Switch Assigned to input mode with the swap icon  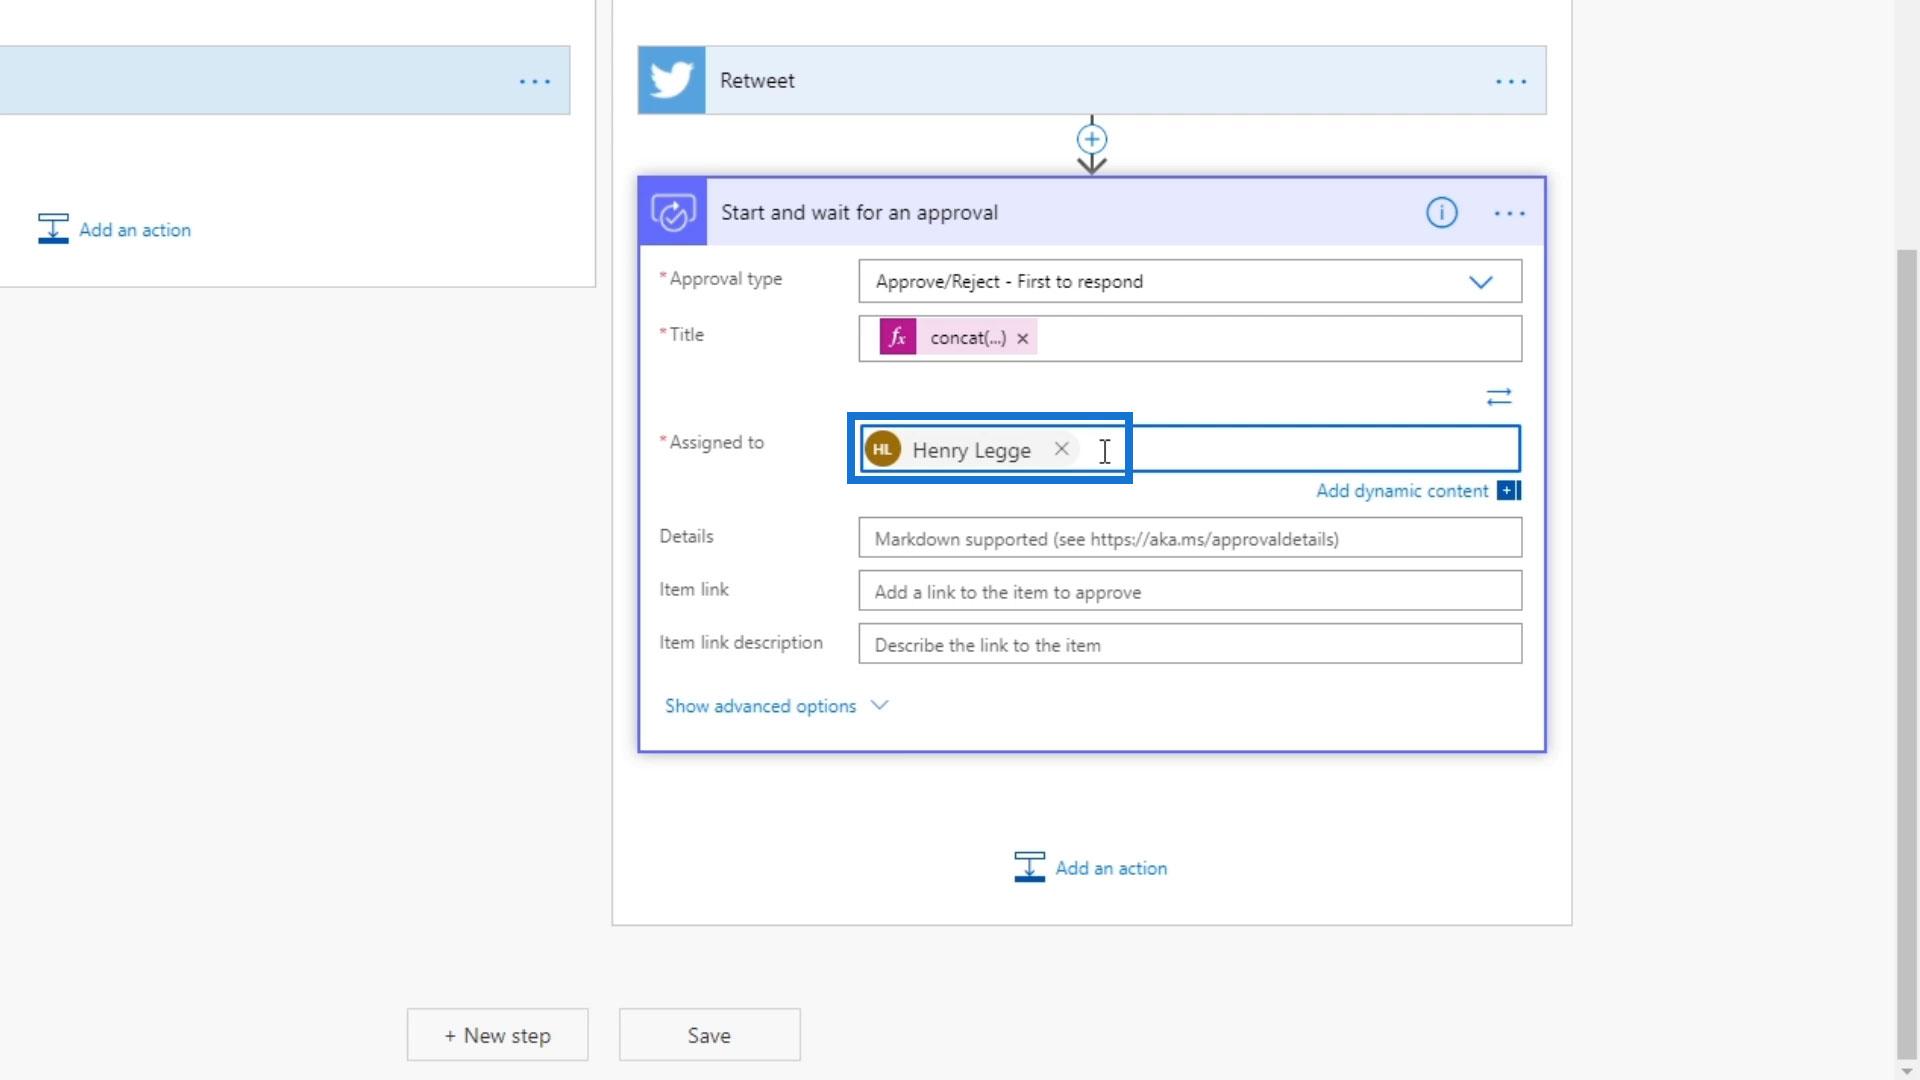point(1498,397)
